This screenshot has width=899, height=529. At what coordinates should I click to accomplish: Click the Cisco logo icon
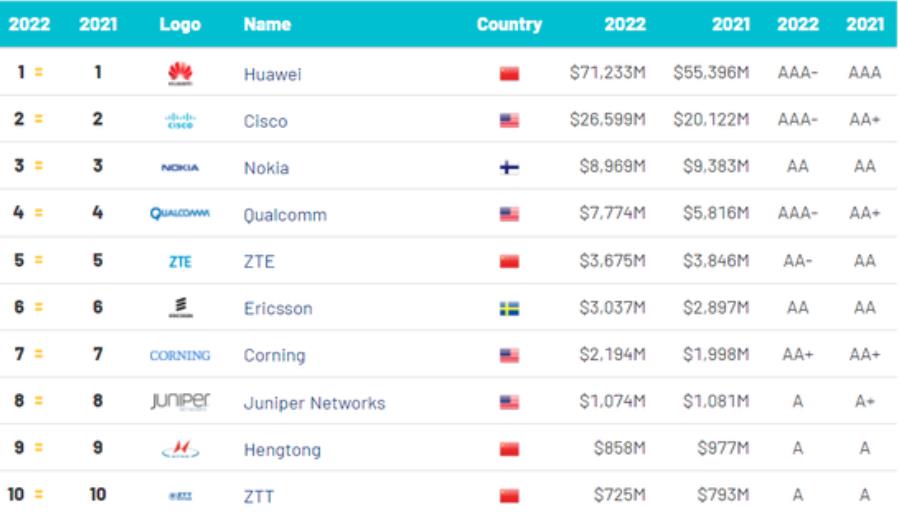point(180,121)
